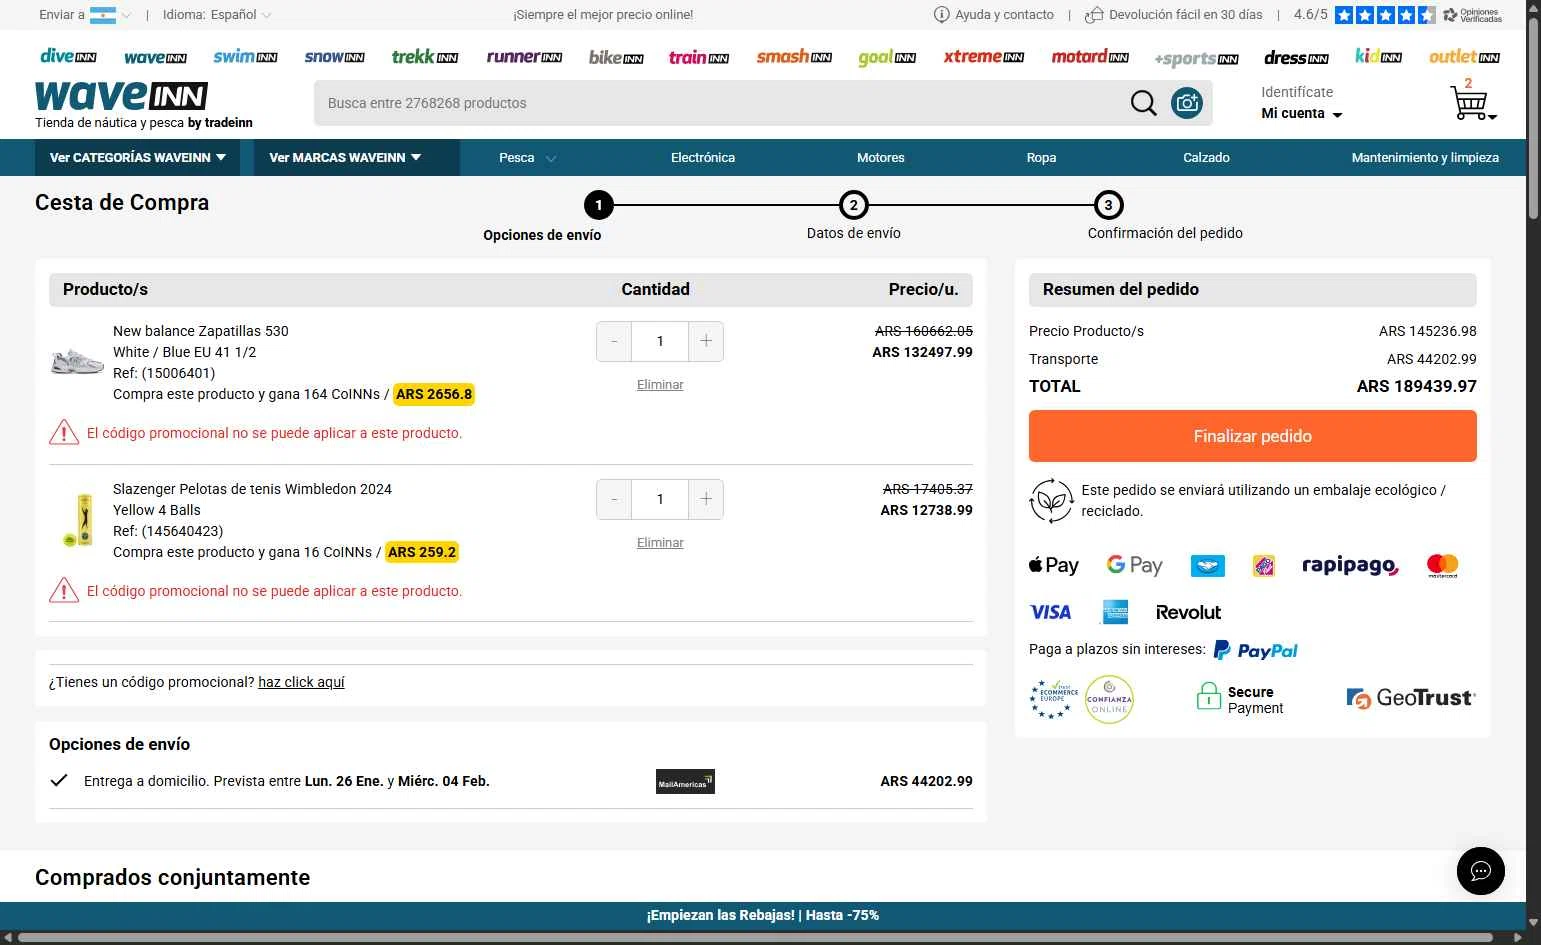Image resolution: width=1541 pixels, height=945 pixels.
Task: Click the New Balance quantity field
Action: point(660,341)
